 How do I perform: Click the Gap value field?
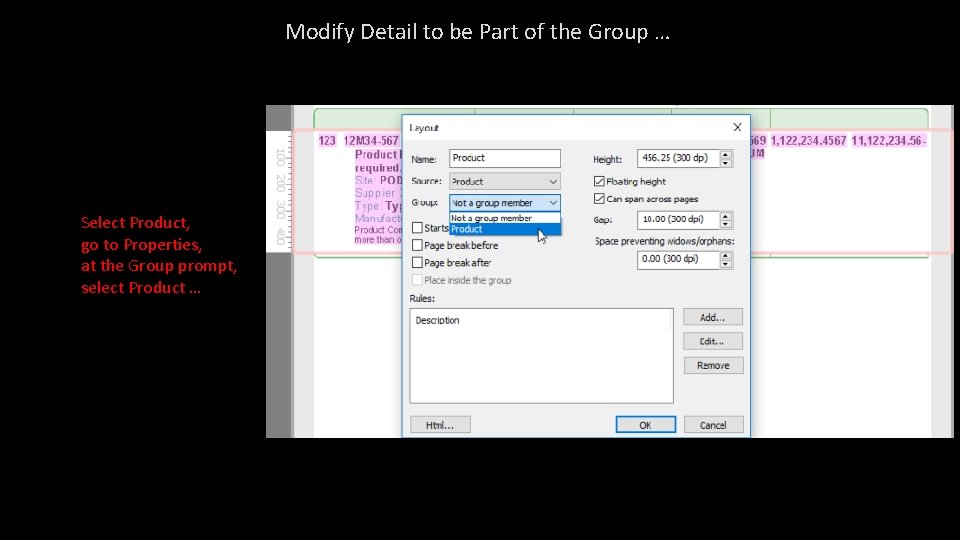click(678, 219)
